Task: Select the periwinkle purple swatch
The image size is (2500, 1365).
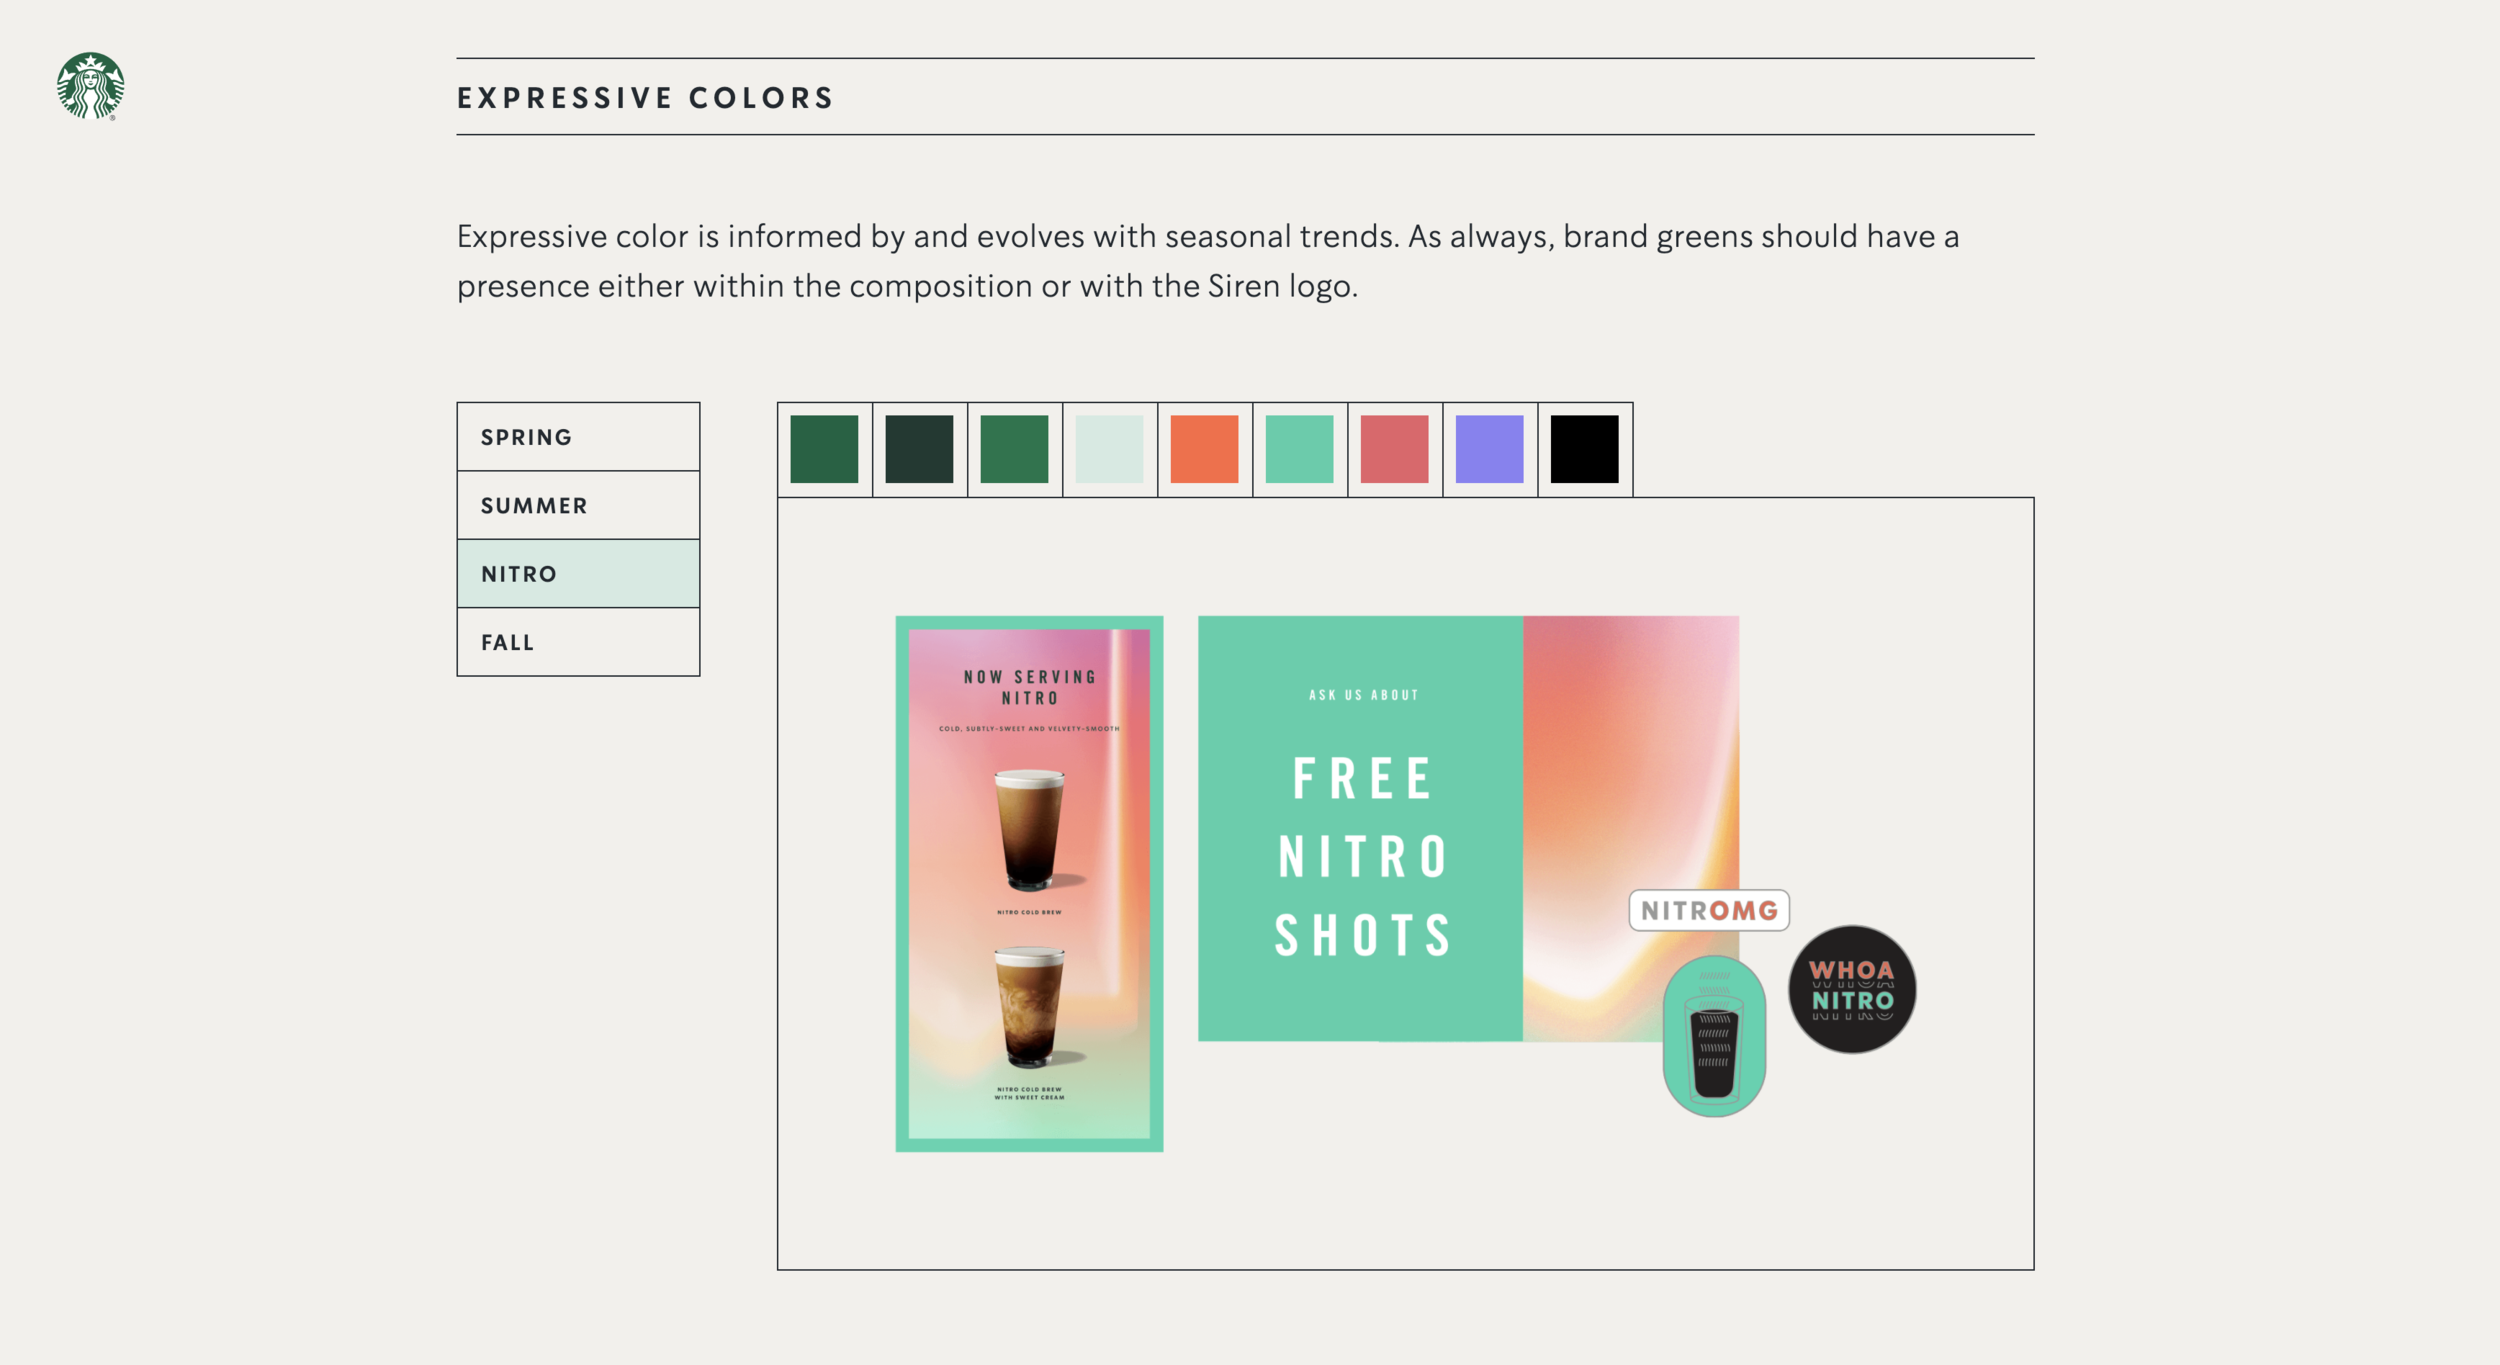Action: point(1489,449)
